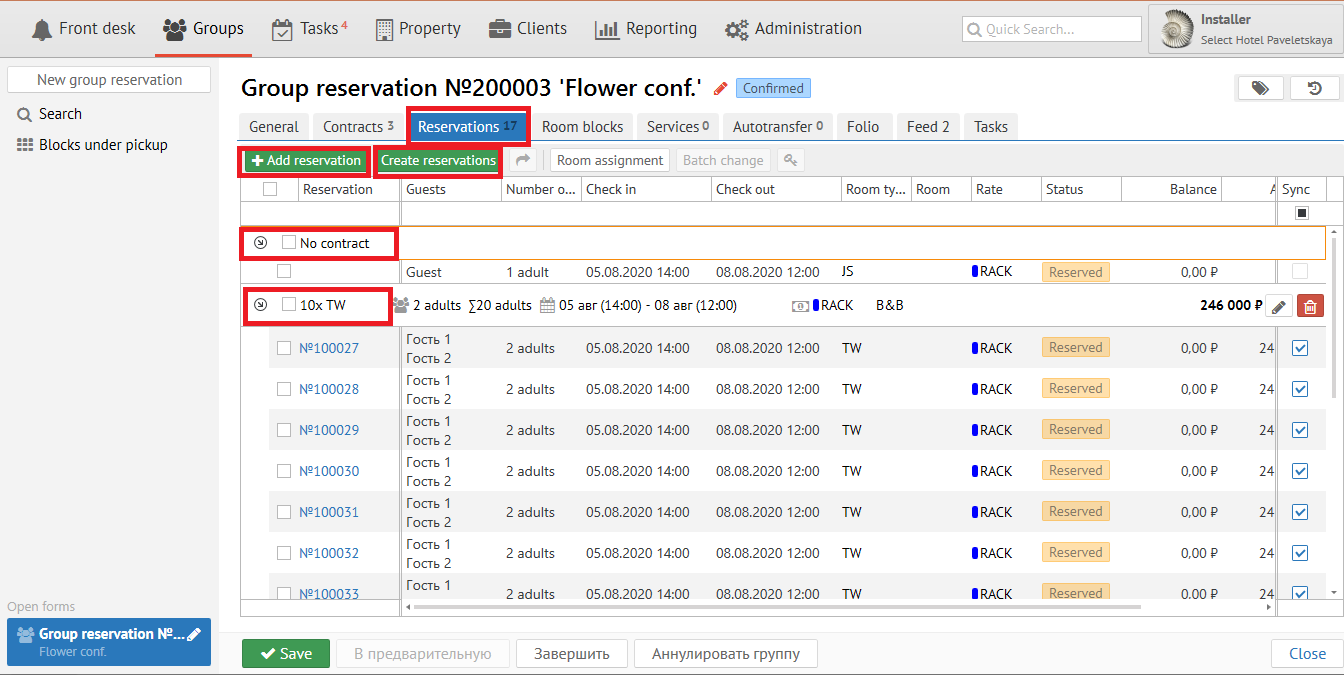Click the red trash icon for 10x TW
The image size is (1344, 675).
(1308, 306)
